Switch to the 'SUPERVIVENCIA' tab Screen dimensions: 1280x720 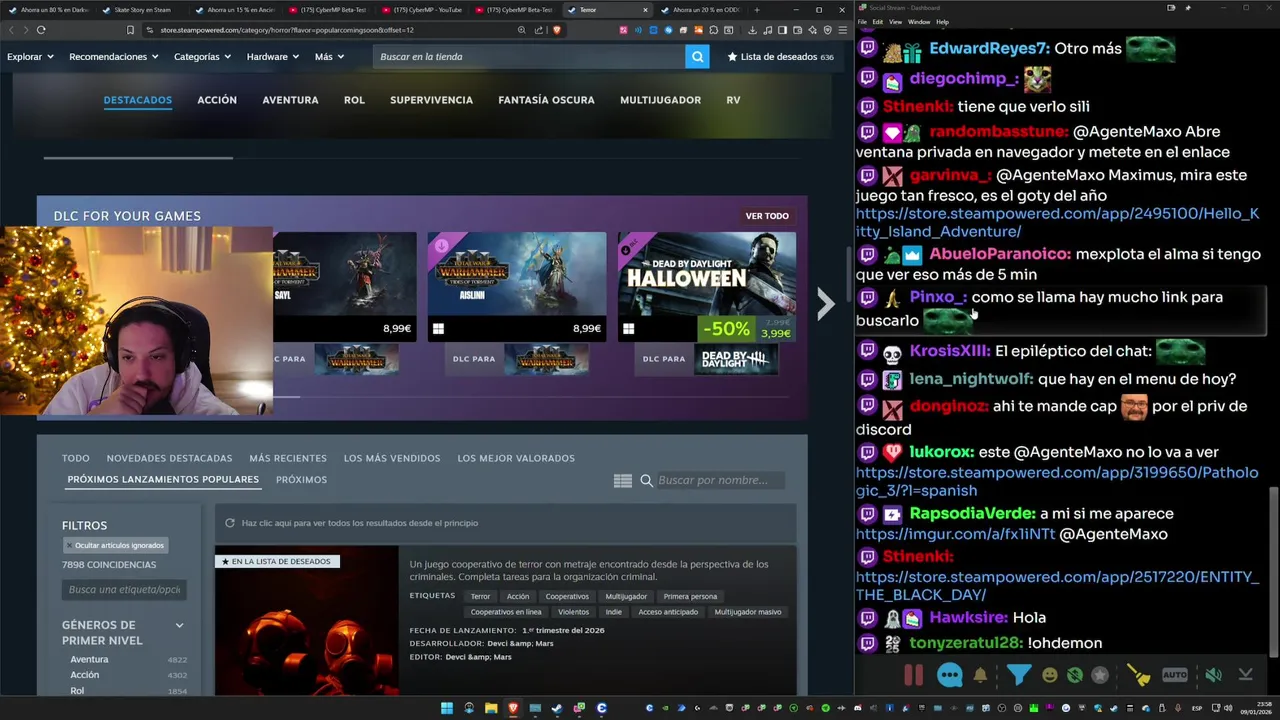pos(431,100)
